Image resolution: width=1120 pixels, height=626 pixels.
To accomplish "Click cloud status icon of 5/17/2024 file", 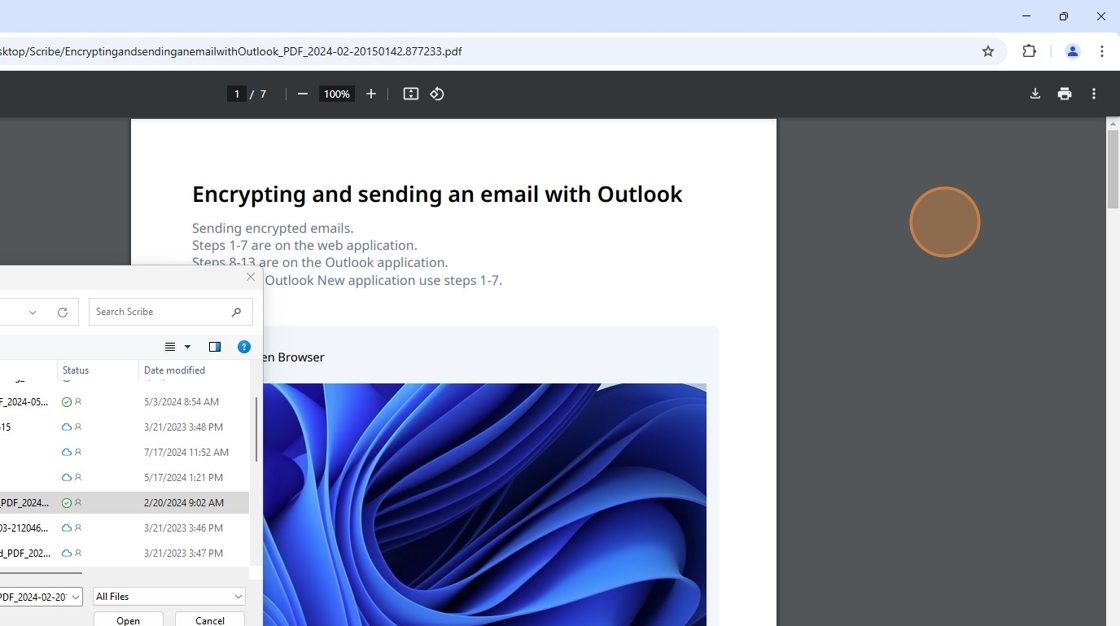I will tap(66, 477).
